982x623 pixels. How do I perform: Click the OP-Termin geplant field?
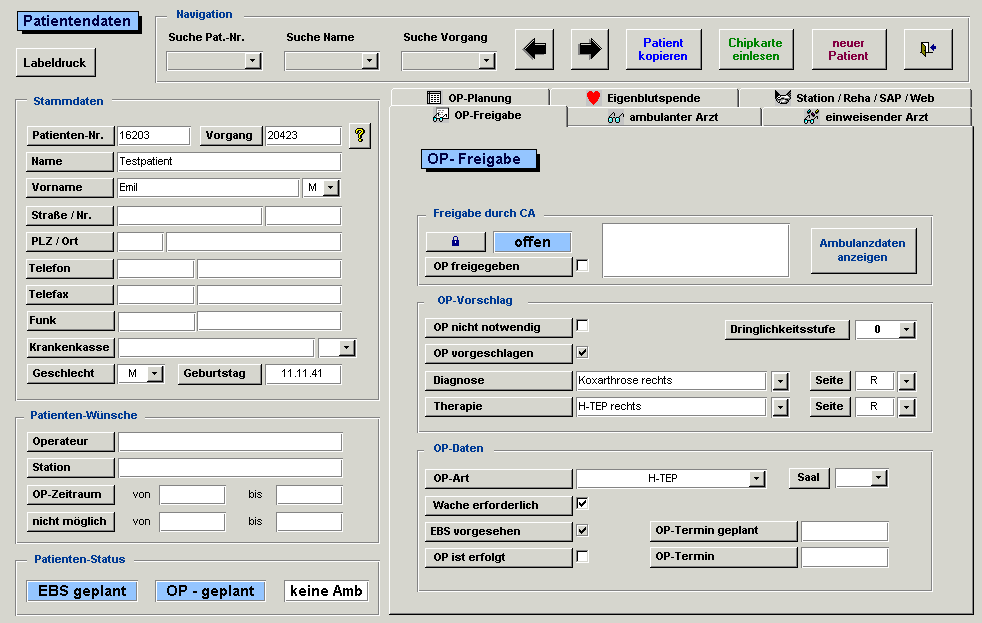[x=845, y=531]
